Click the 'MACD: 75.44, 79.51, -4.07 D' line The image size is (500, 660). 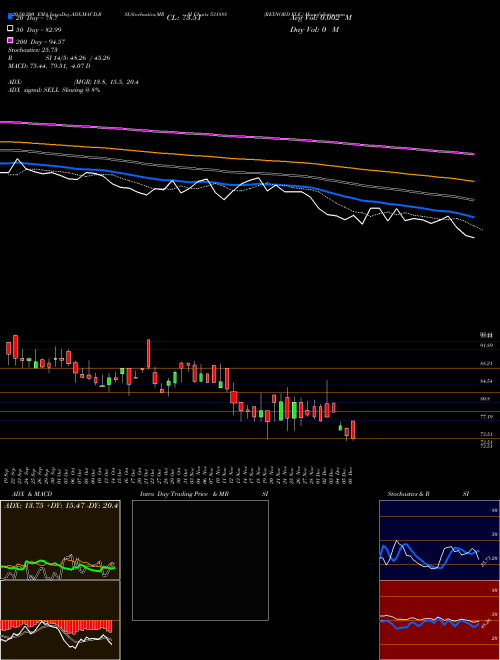[49, 66]
